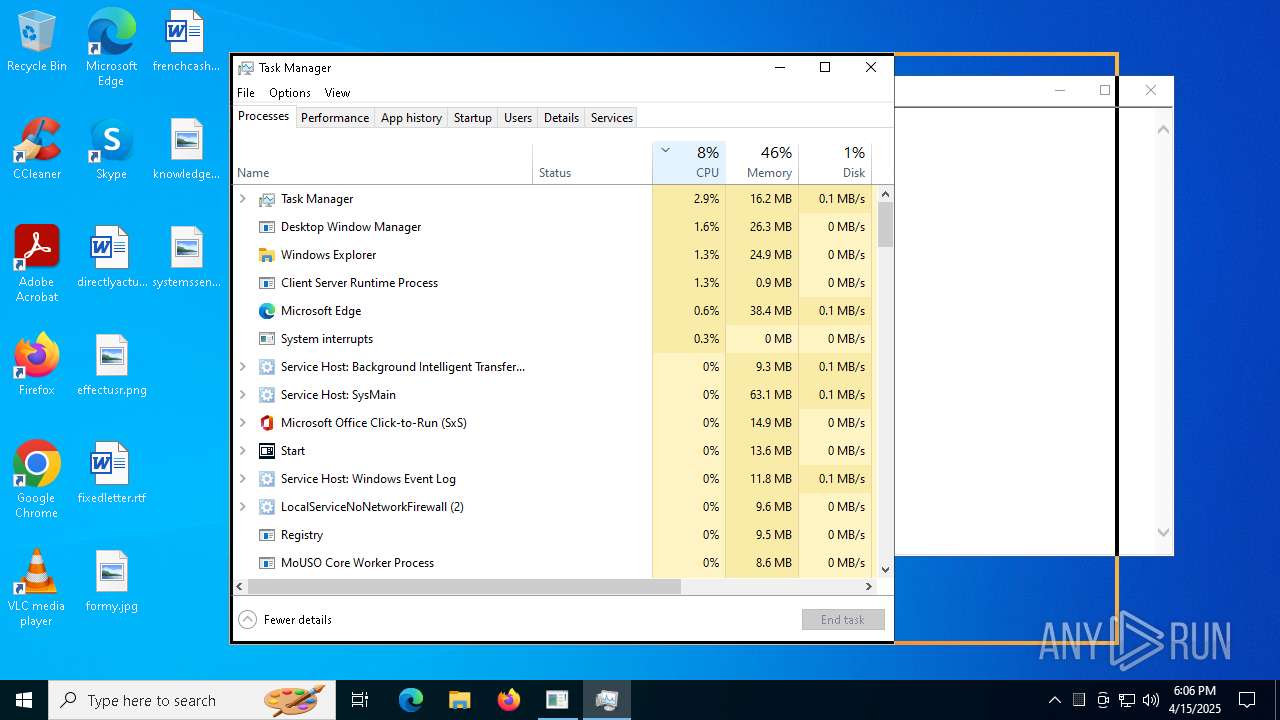Open the clock showing 6:06 PM

click(x=1196, y=700)
